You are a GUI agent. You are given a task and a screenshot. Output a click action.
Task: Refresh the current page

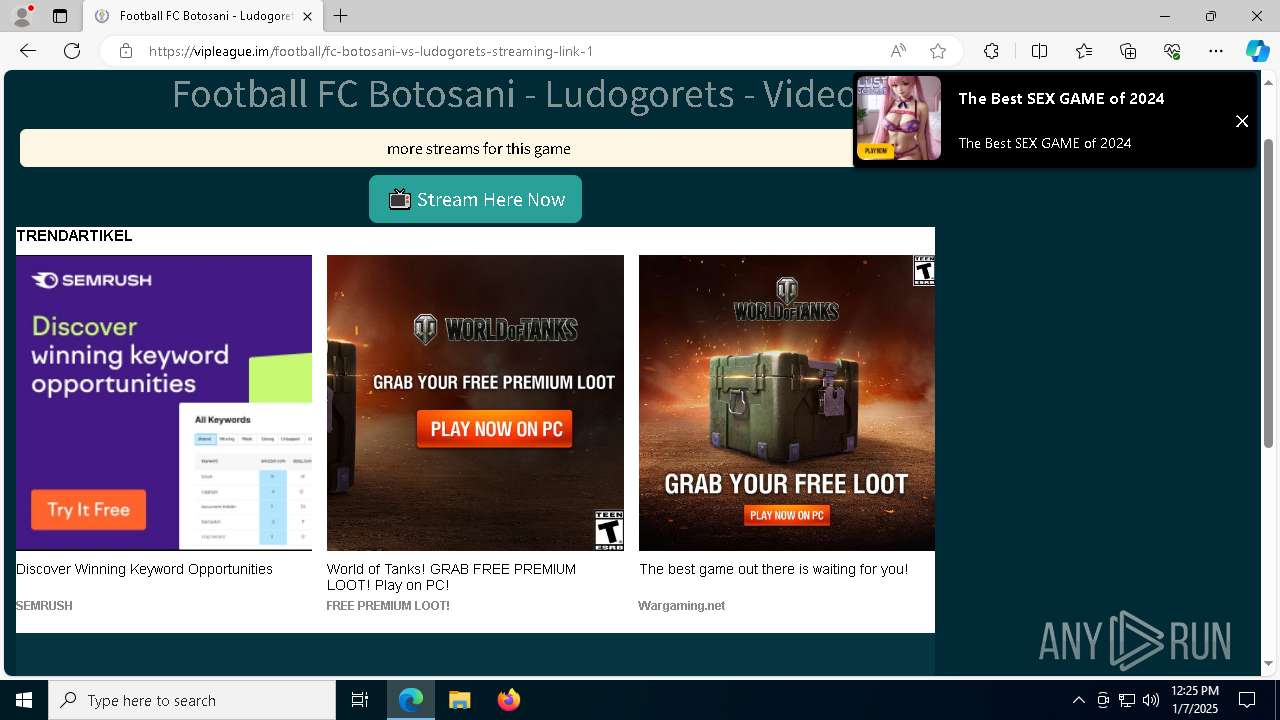tap(72, 51)
